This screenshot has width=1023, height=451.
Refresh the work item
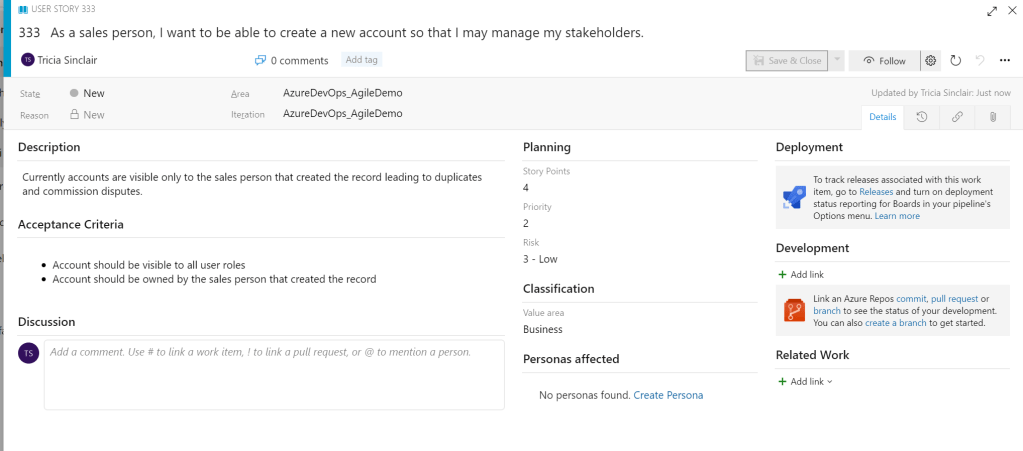click(x=955, y=60)
